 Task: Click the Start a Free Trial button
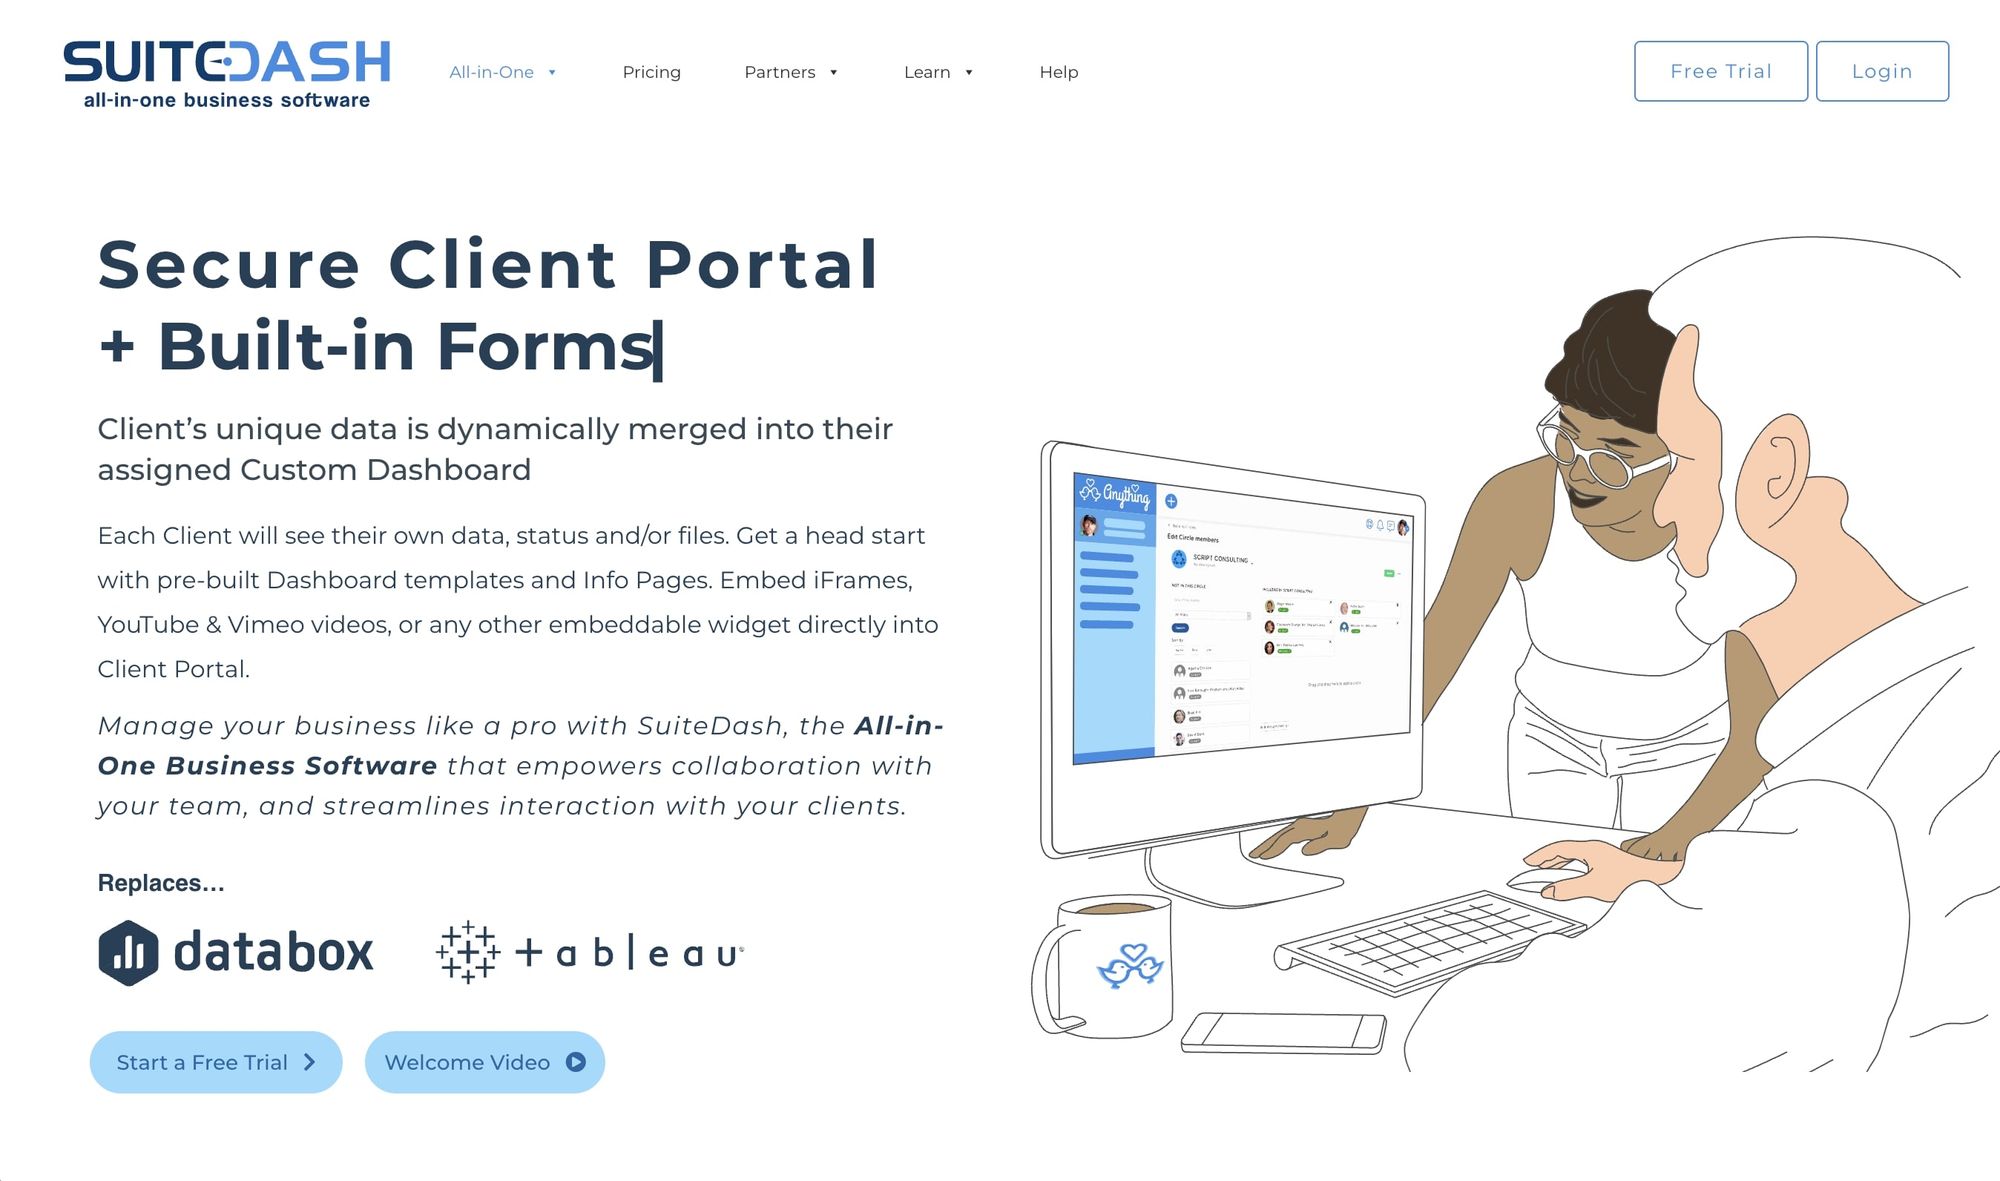point(218,1061)
